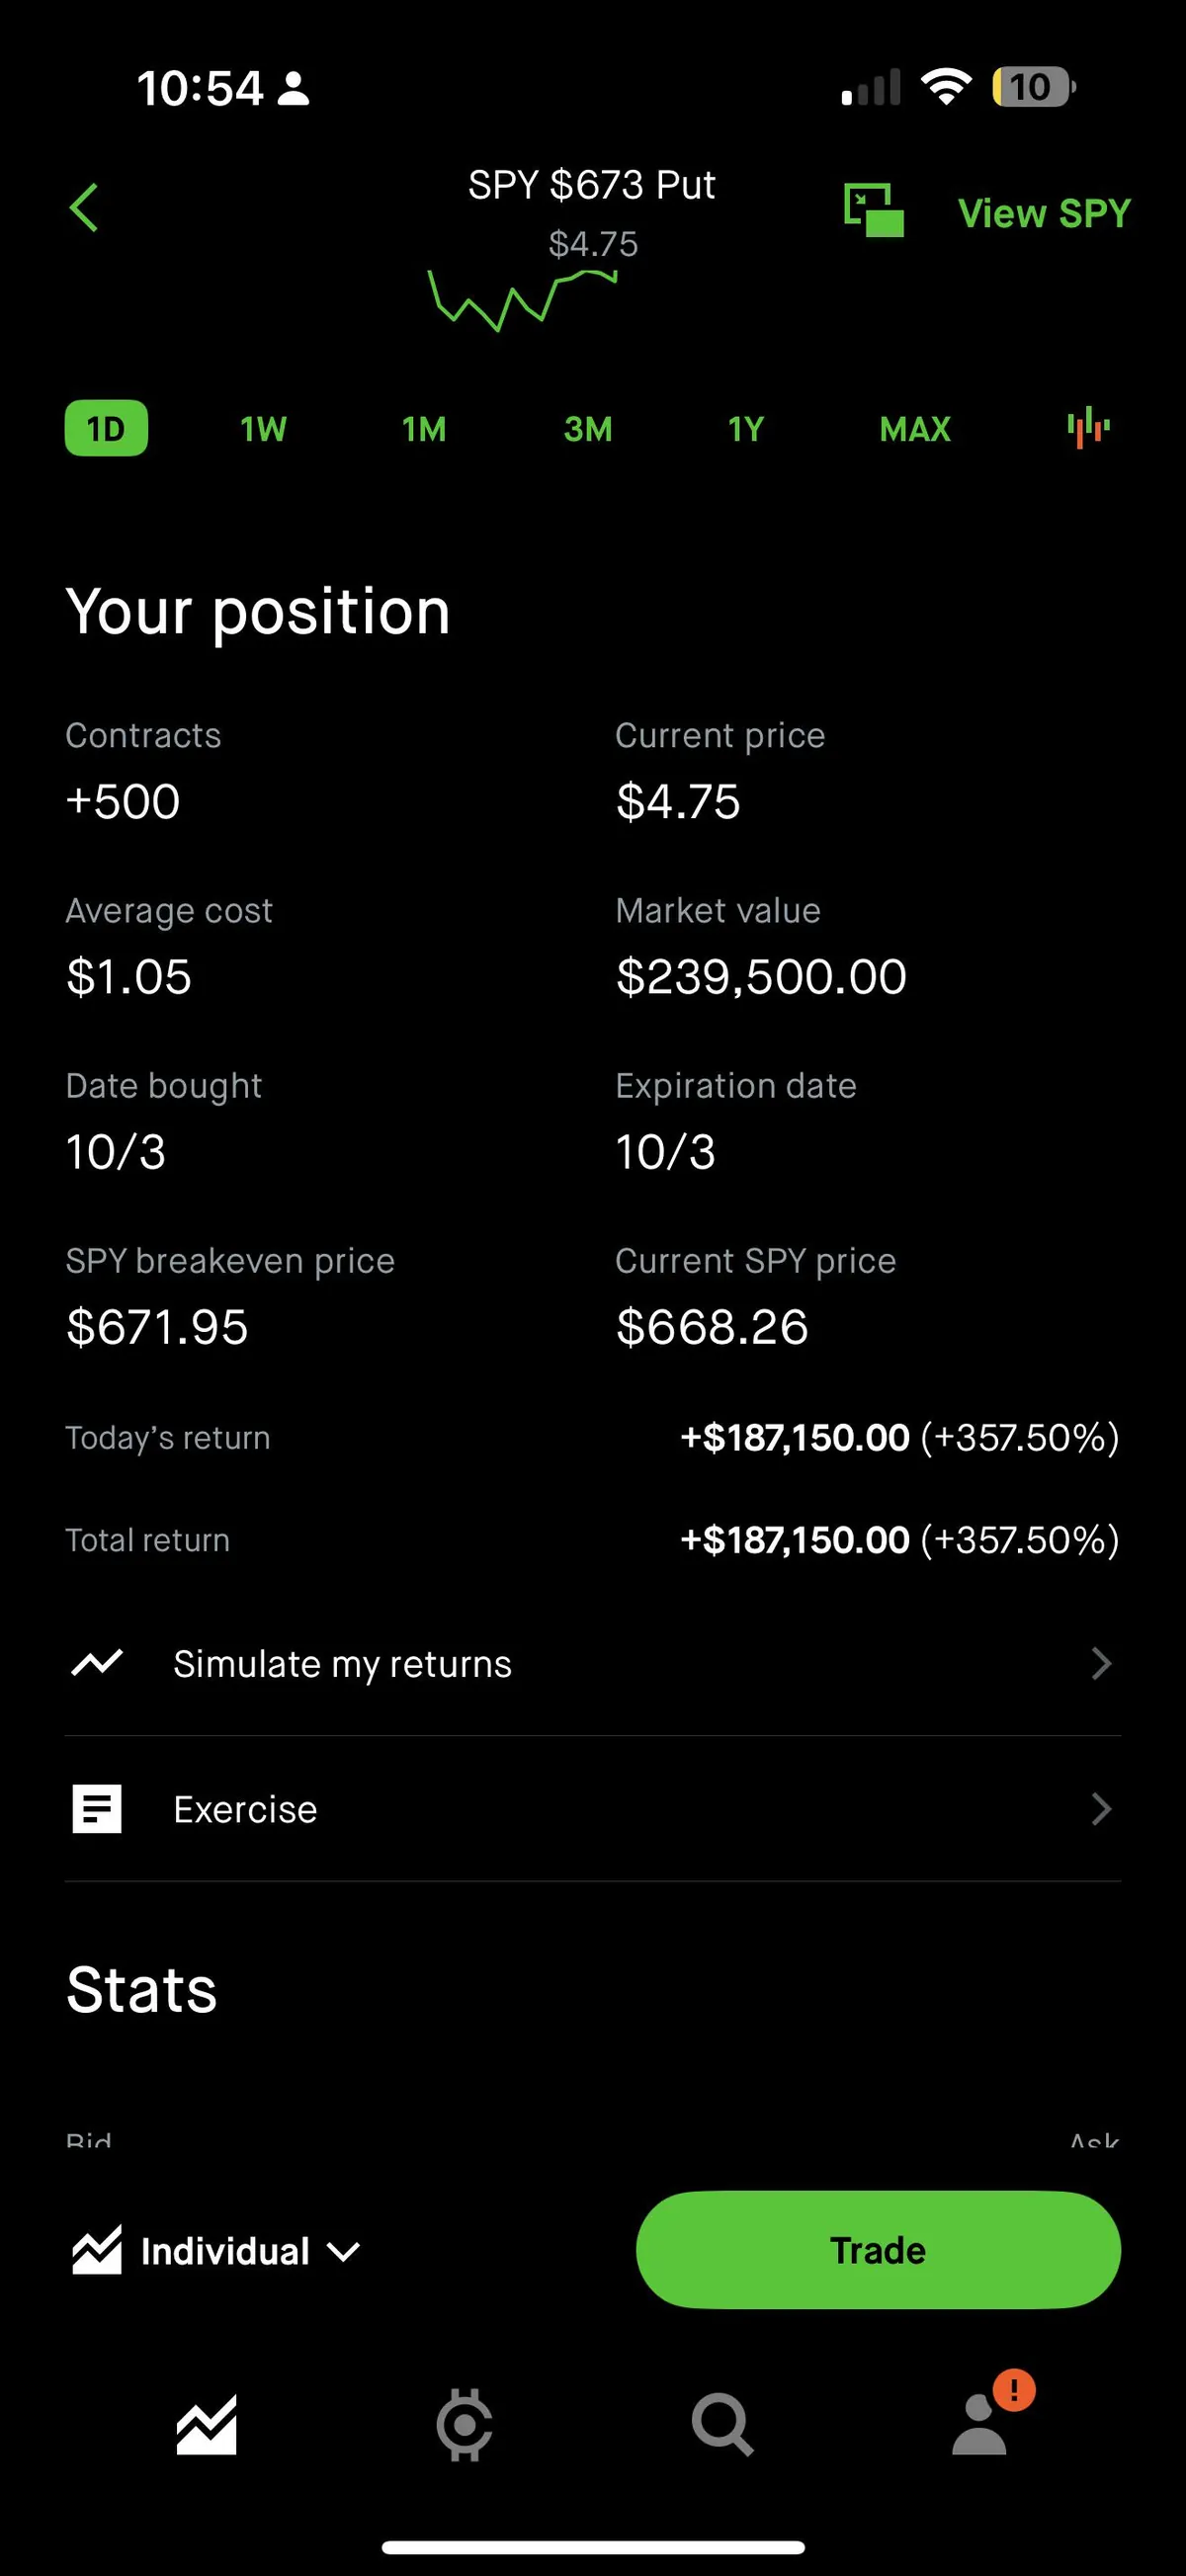Tap the Exercise document icon
This screenshot has width=1186, height=2576.
(x=97, y=1809)
